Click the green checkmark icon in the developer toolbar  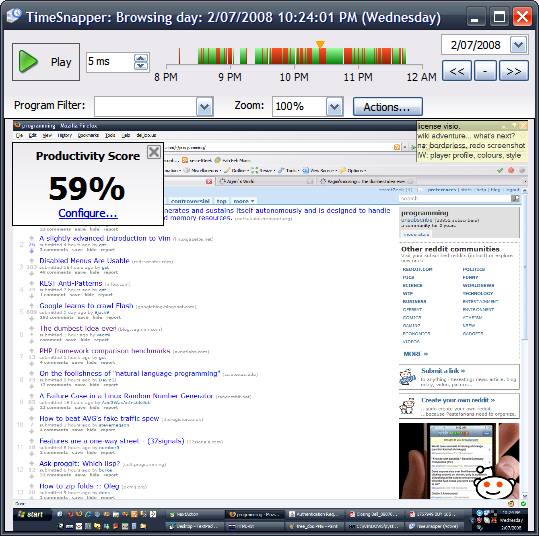pos(500,170)
